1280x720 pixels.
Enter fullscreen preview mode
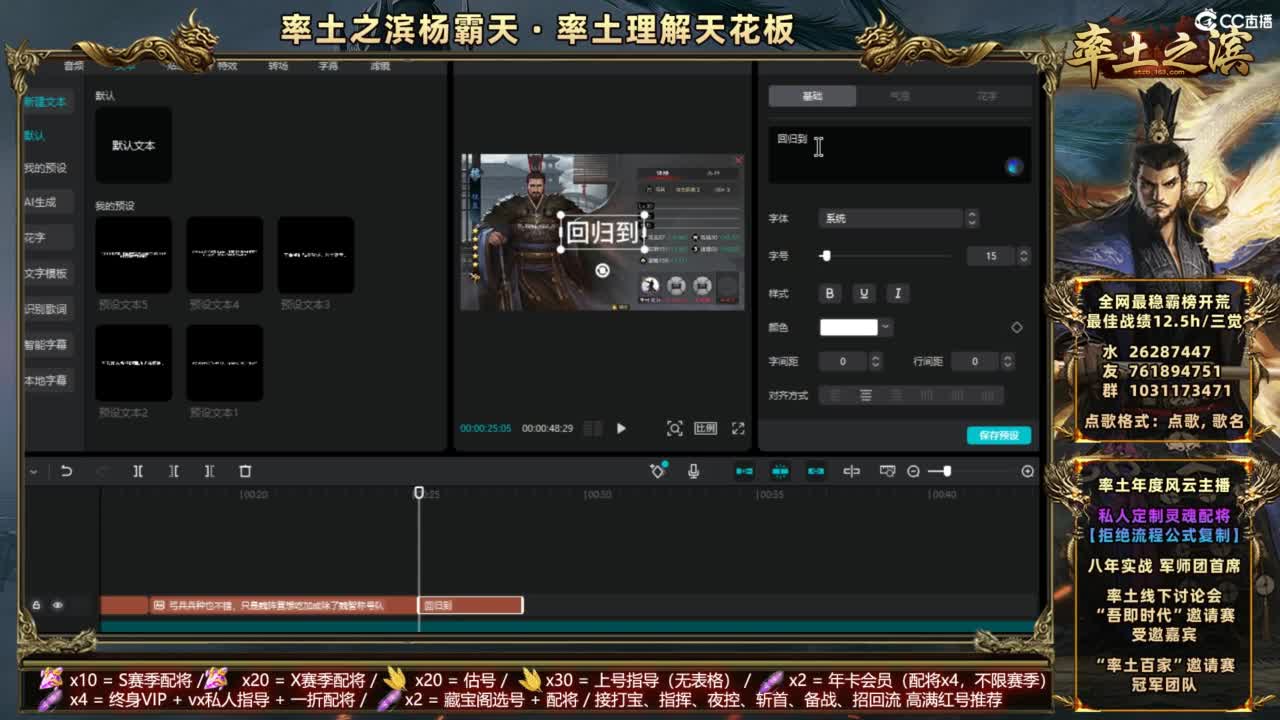738,428
